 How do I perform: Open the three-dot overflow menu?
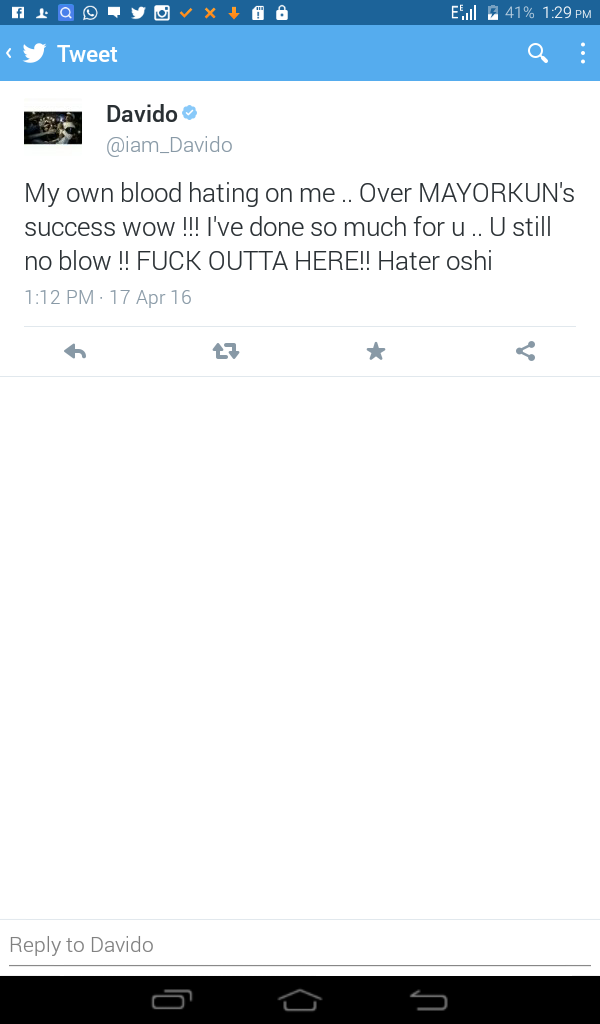[x=582, y=54]
